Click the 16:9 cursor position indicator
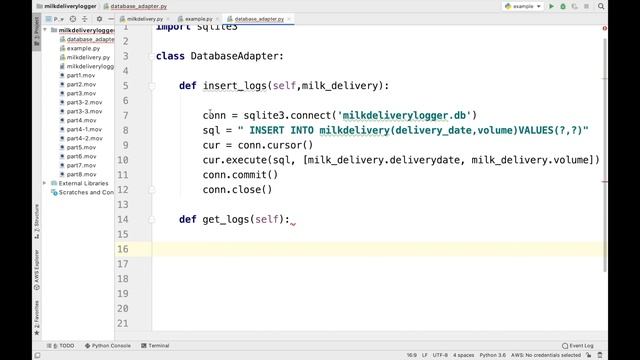 pyautogui.click(x=411, y=356)
